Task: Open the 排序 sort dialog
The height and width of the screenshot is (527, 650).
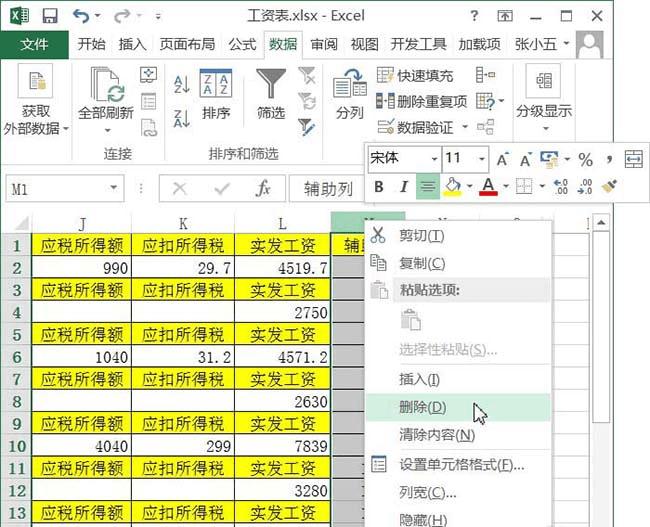Action: (x=216, y=94)
